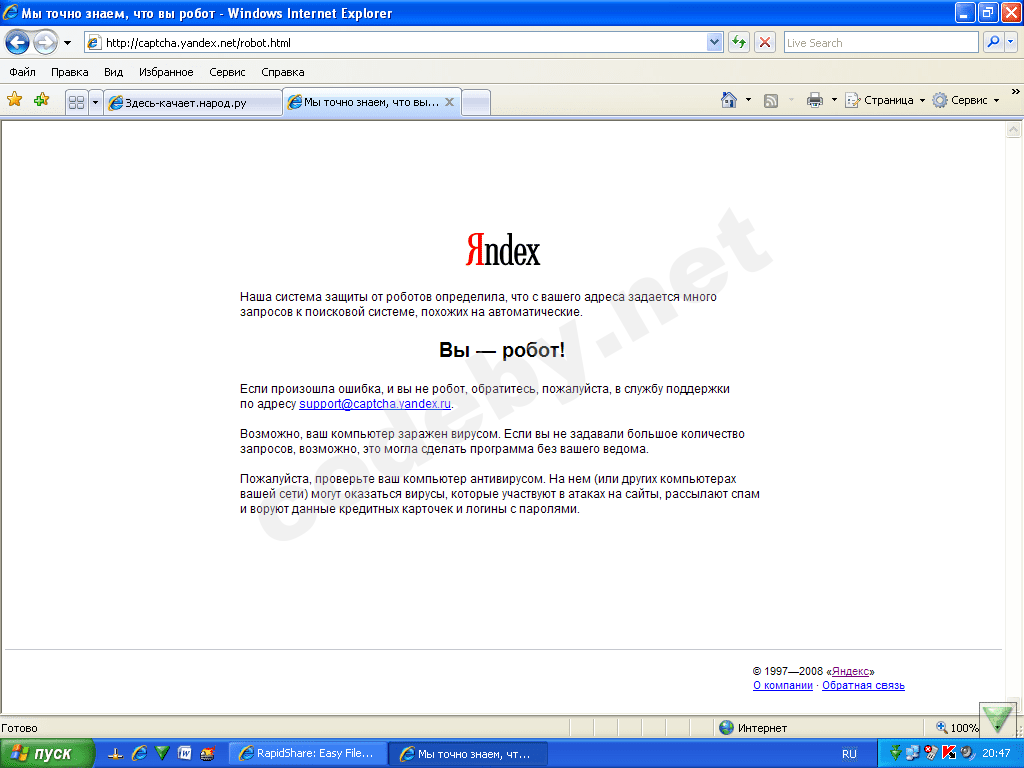Switch to RapidShare taskbar window button
Image resolution: width=1024 pixels, height=768 pixels.
tap(308, 753)
